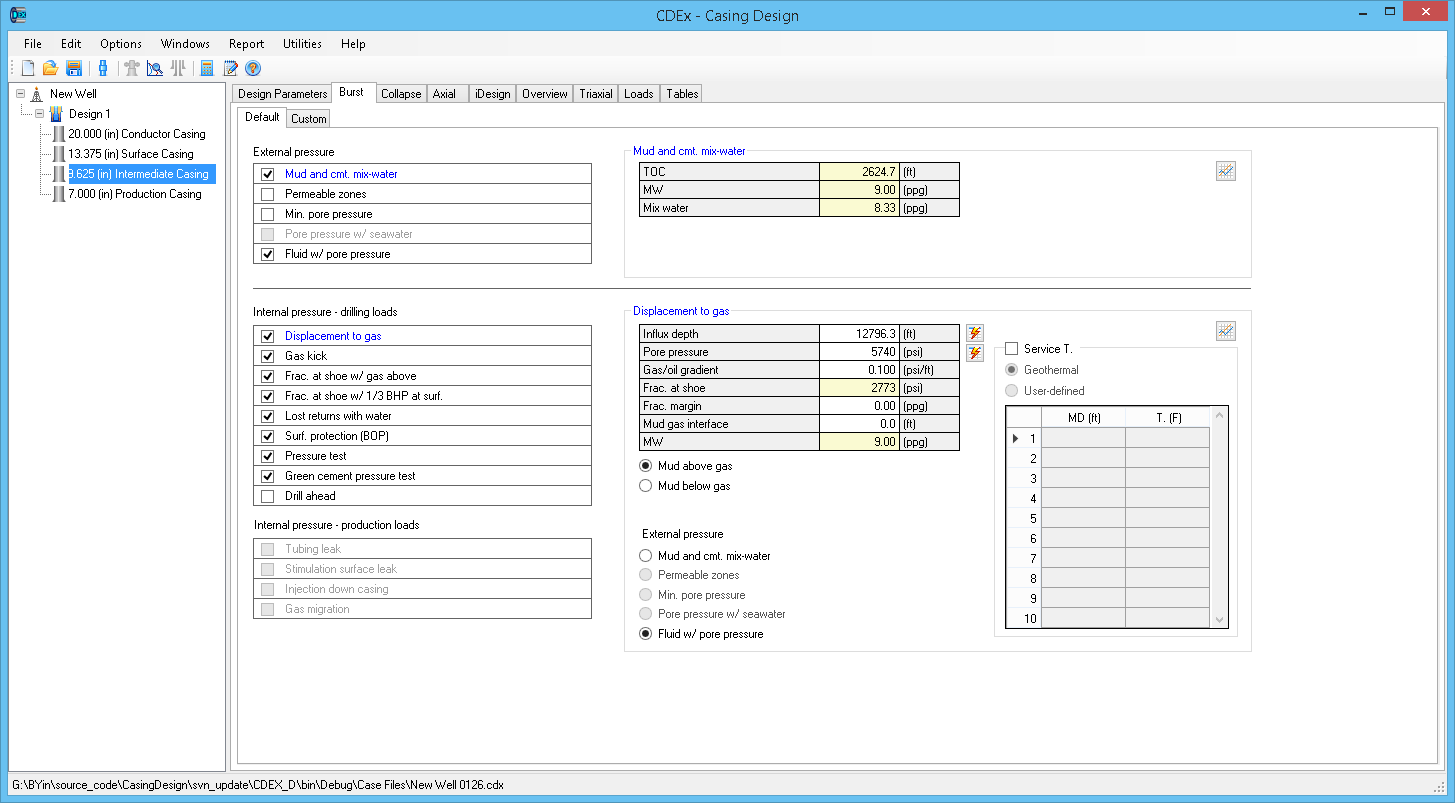Open a case file with folder icon

50,68
